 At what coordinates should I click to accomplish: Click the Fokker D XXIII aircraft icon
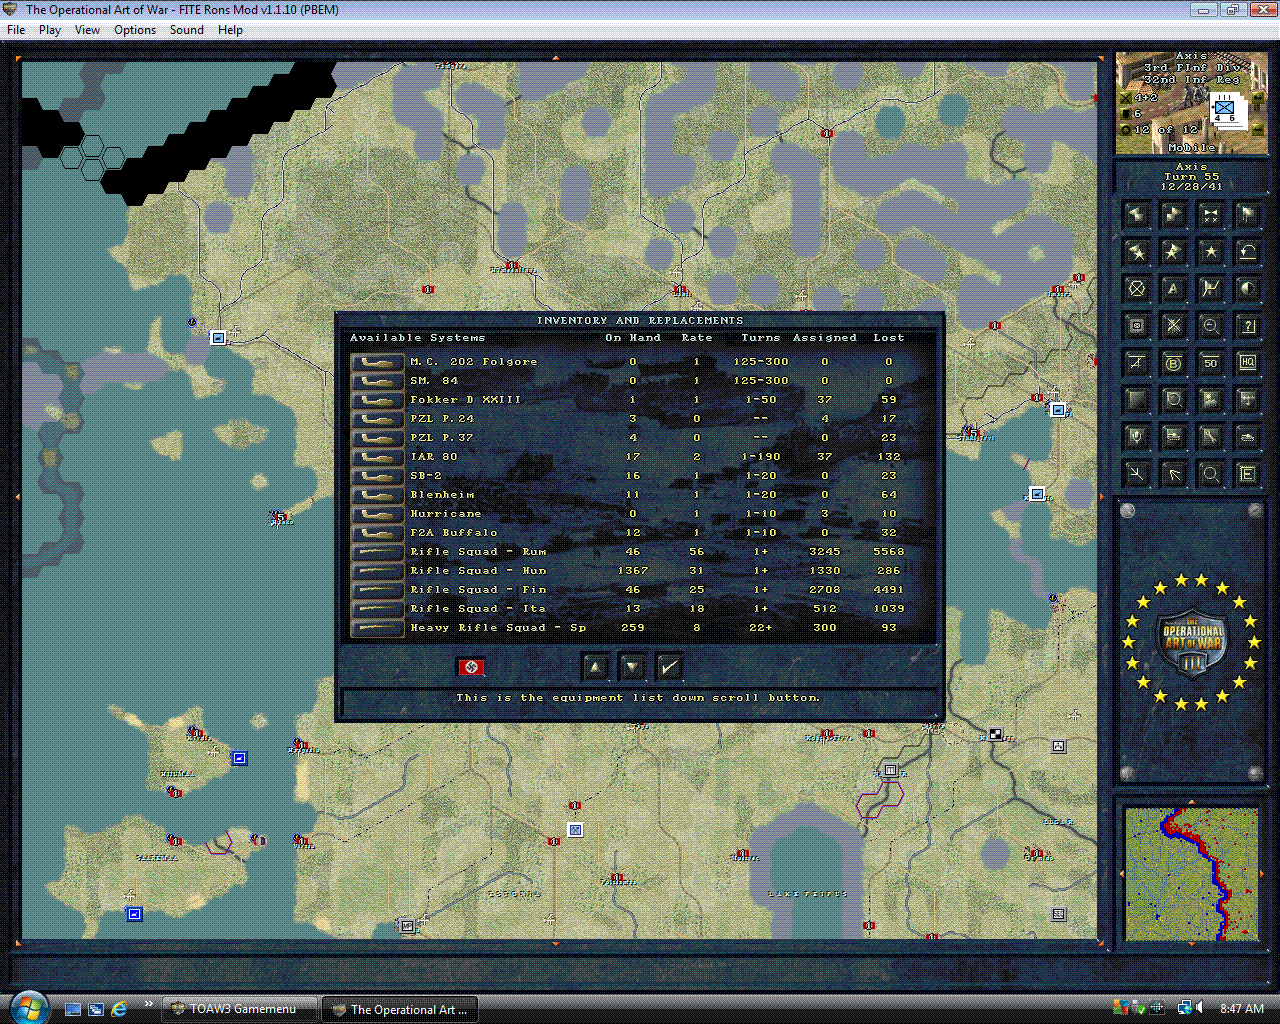coord(377,400)
